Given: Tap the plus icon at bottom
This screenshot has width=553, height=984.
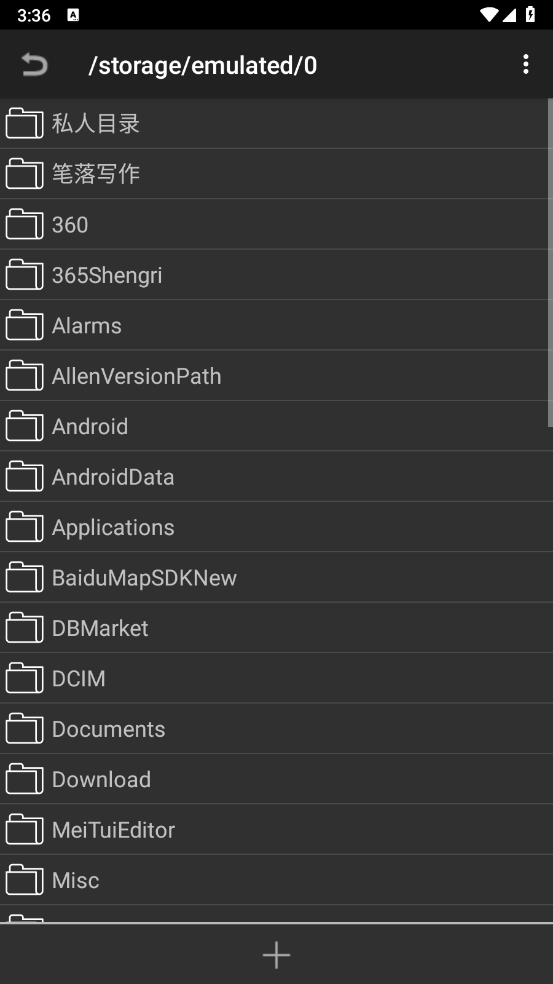Looking at the screenshot, I should click(x=276, y=955).
